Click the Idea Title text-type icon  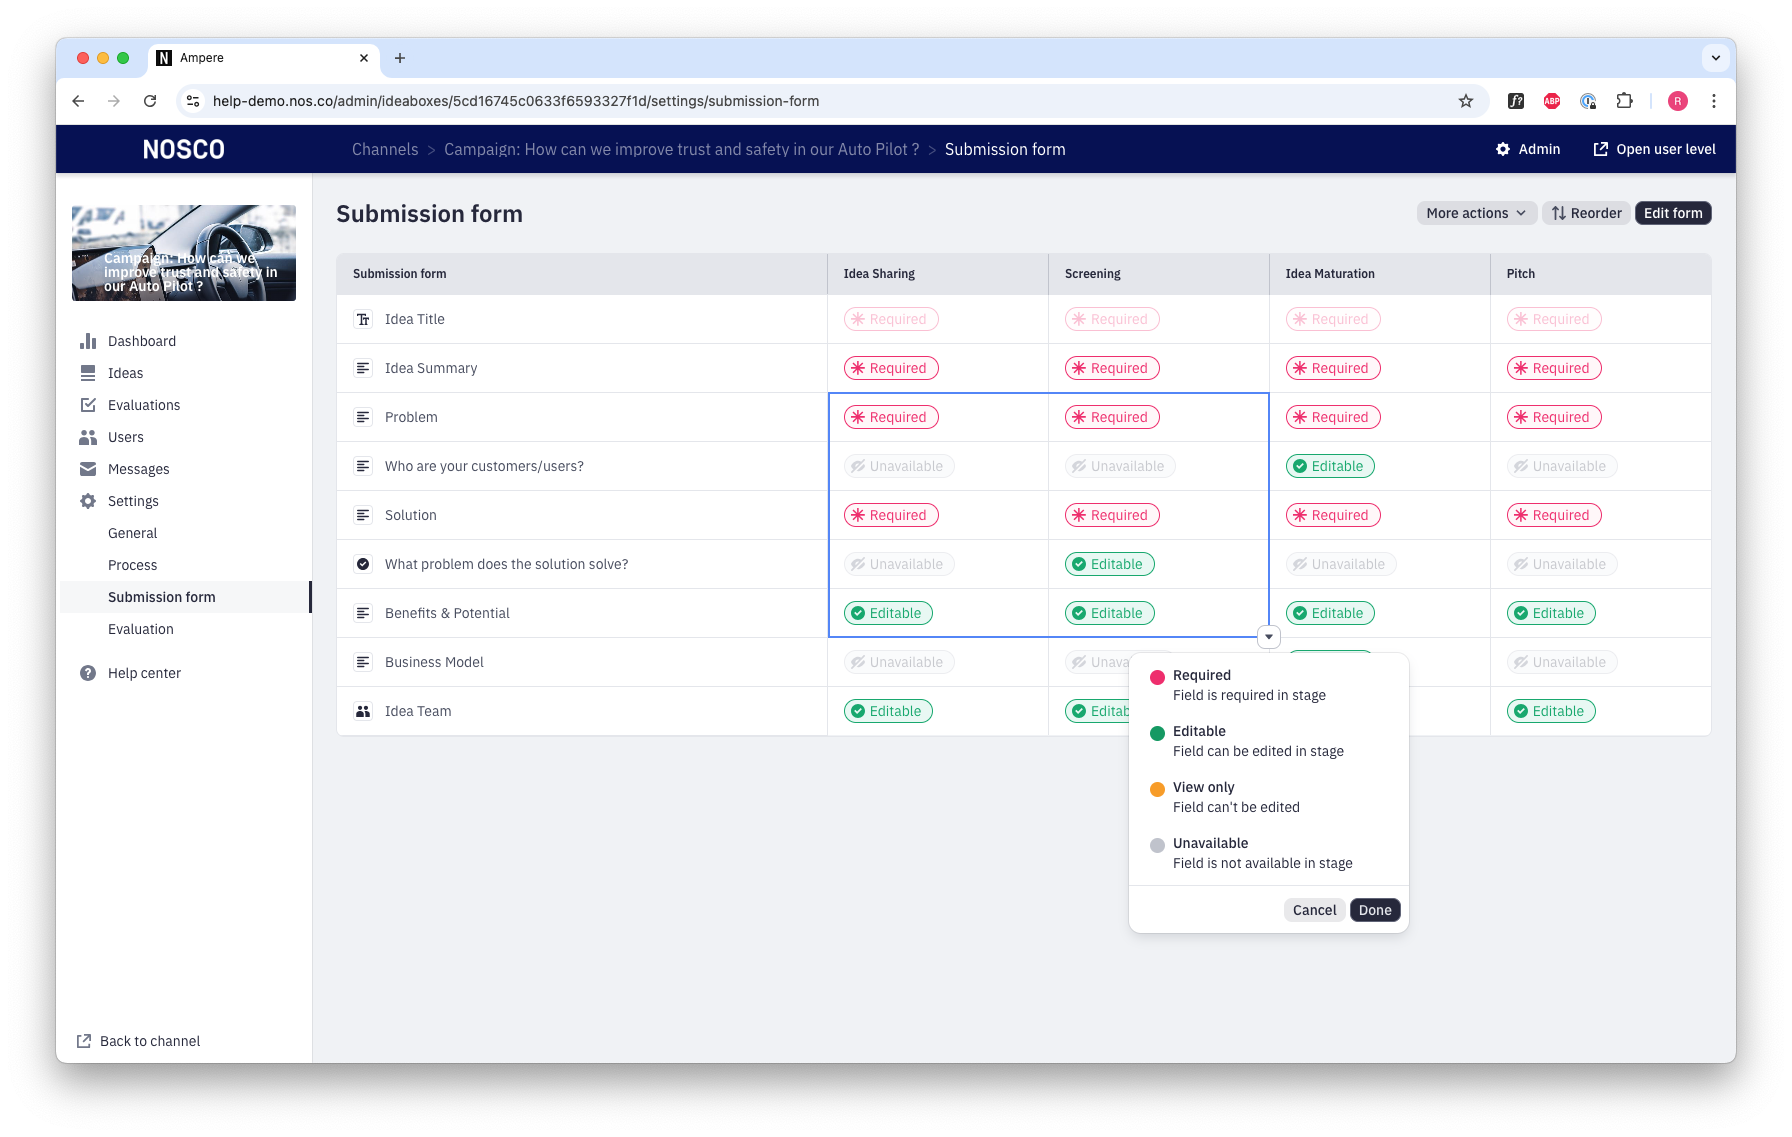363,319
